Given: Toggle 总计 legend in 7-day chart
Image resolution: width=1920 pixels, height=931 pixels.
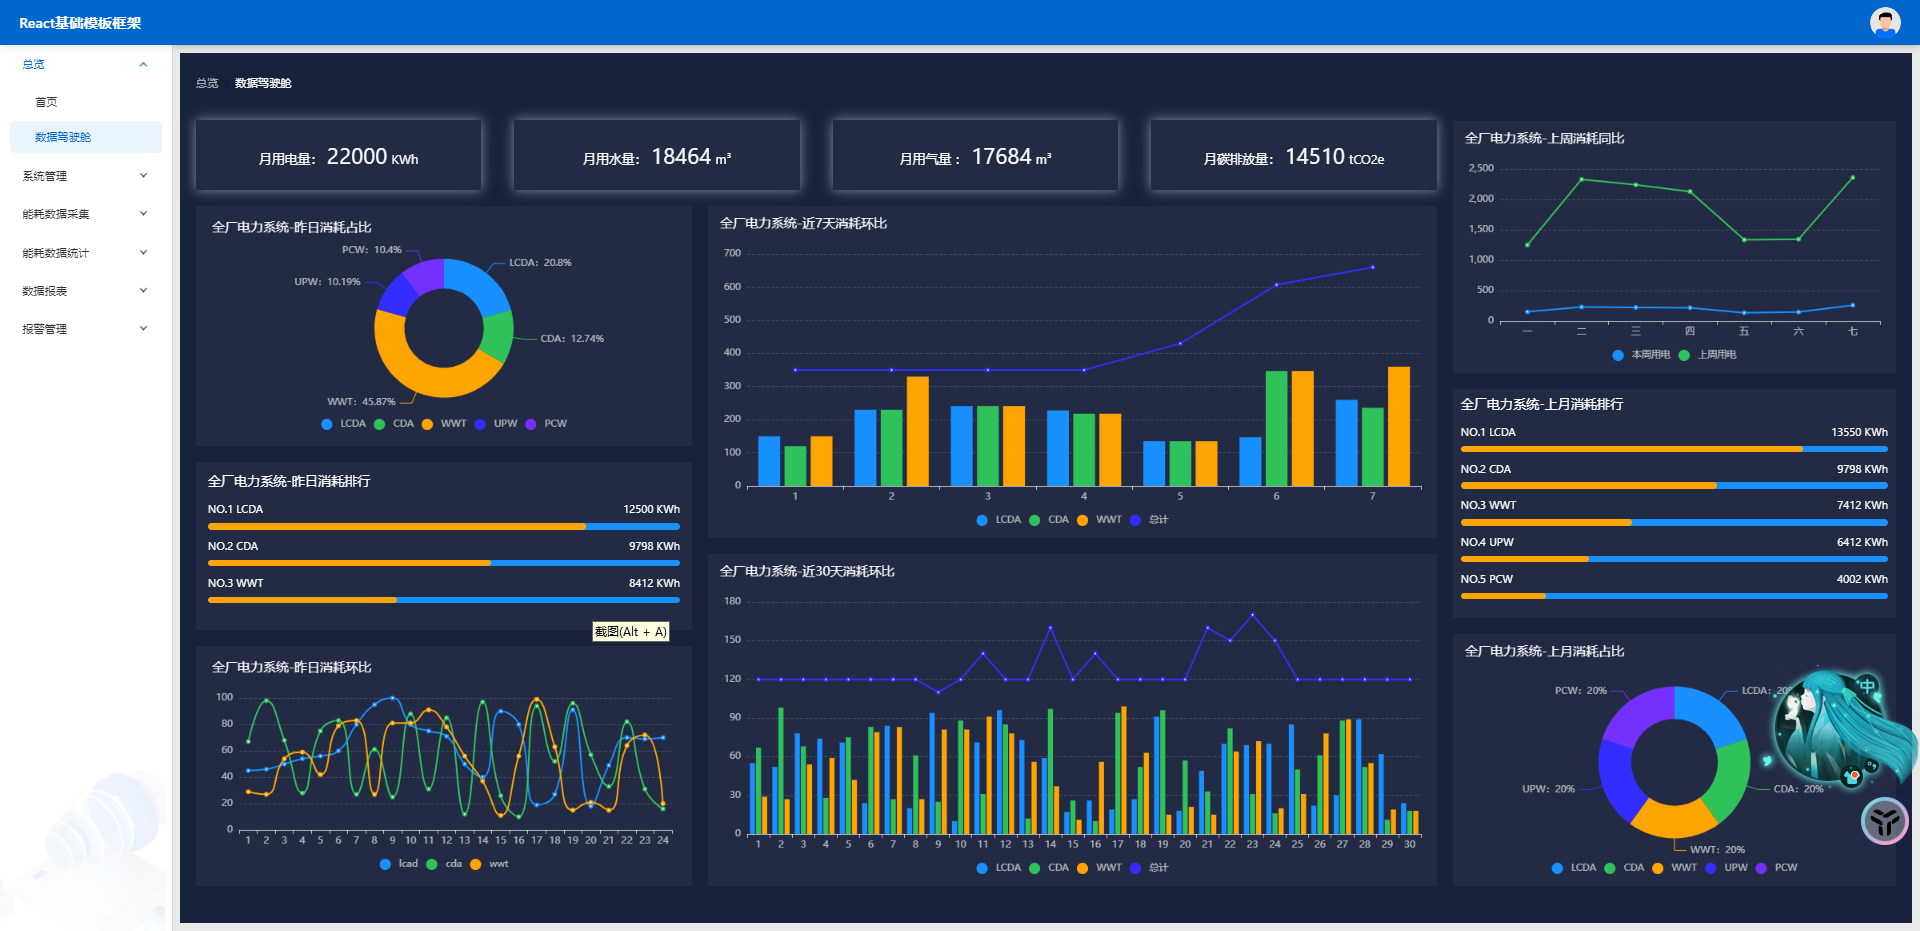Looking at the screenshot, I should [x=1149, y=520].
